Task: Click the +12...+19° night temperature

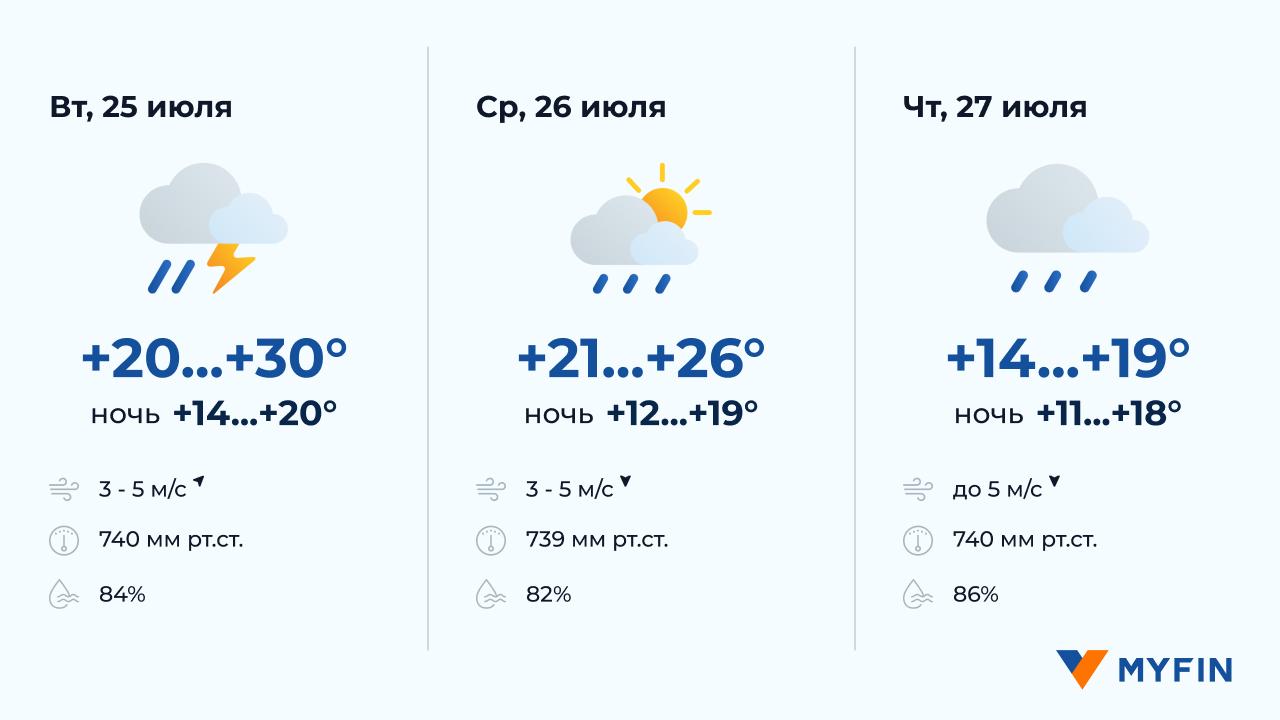Action: pyautogui.click(x=682, y=411)
